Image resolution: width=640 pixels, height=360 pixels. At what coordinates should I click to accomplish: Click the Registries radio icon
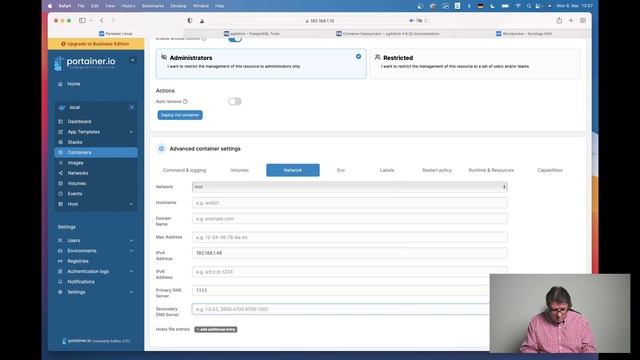coord(60,261)
